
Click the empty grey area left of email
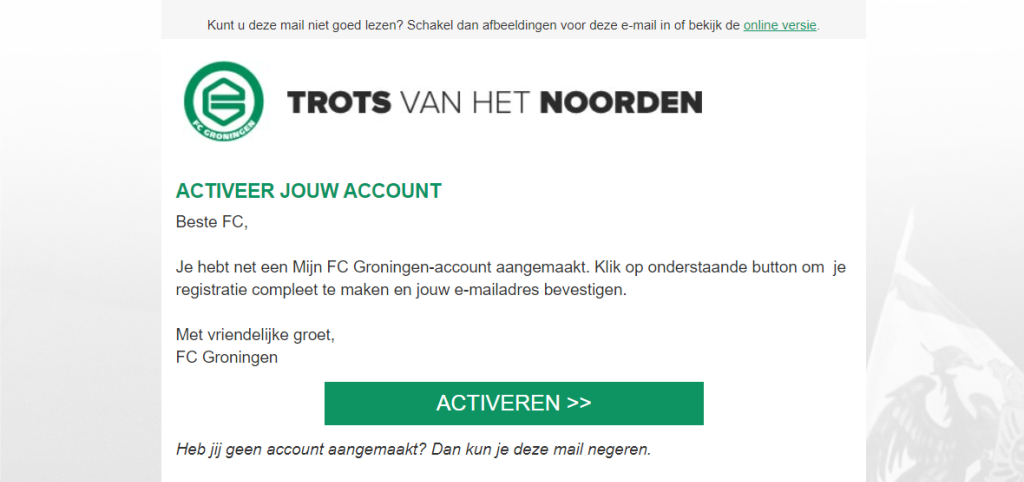[x=80, y=261]
